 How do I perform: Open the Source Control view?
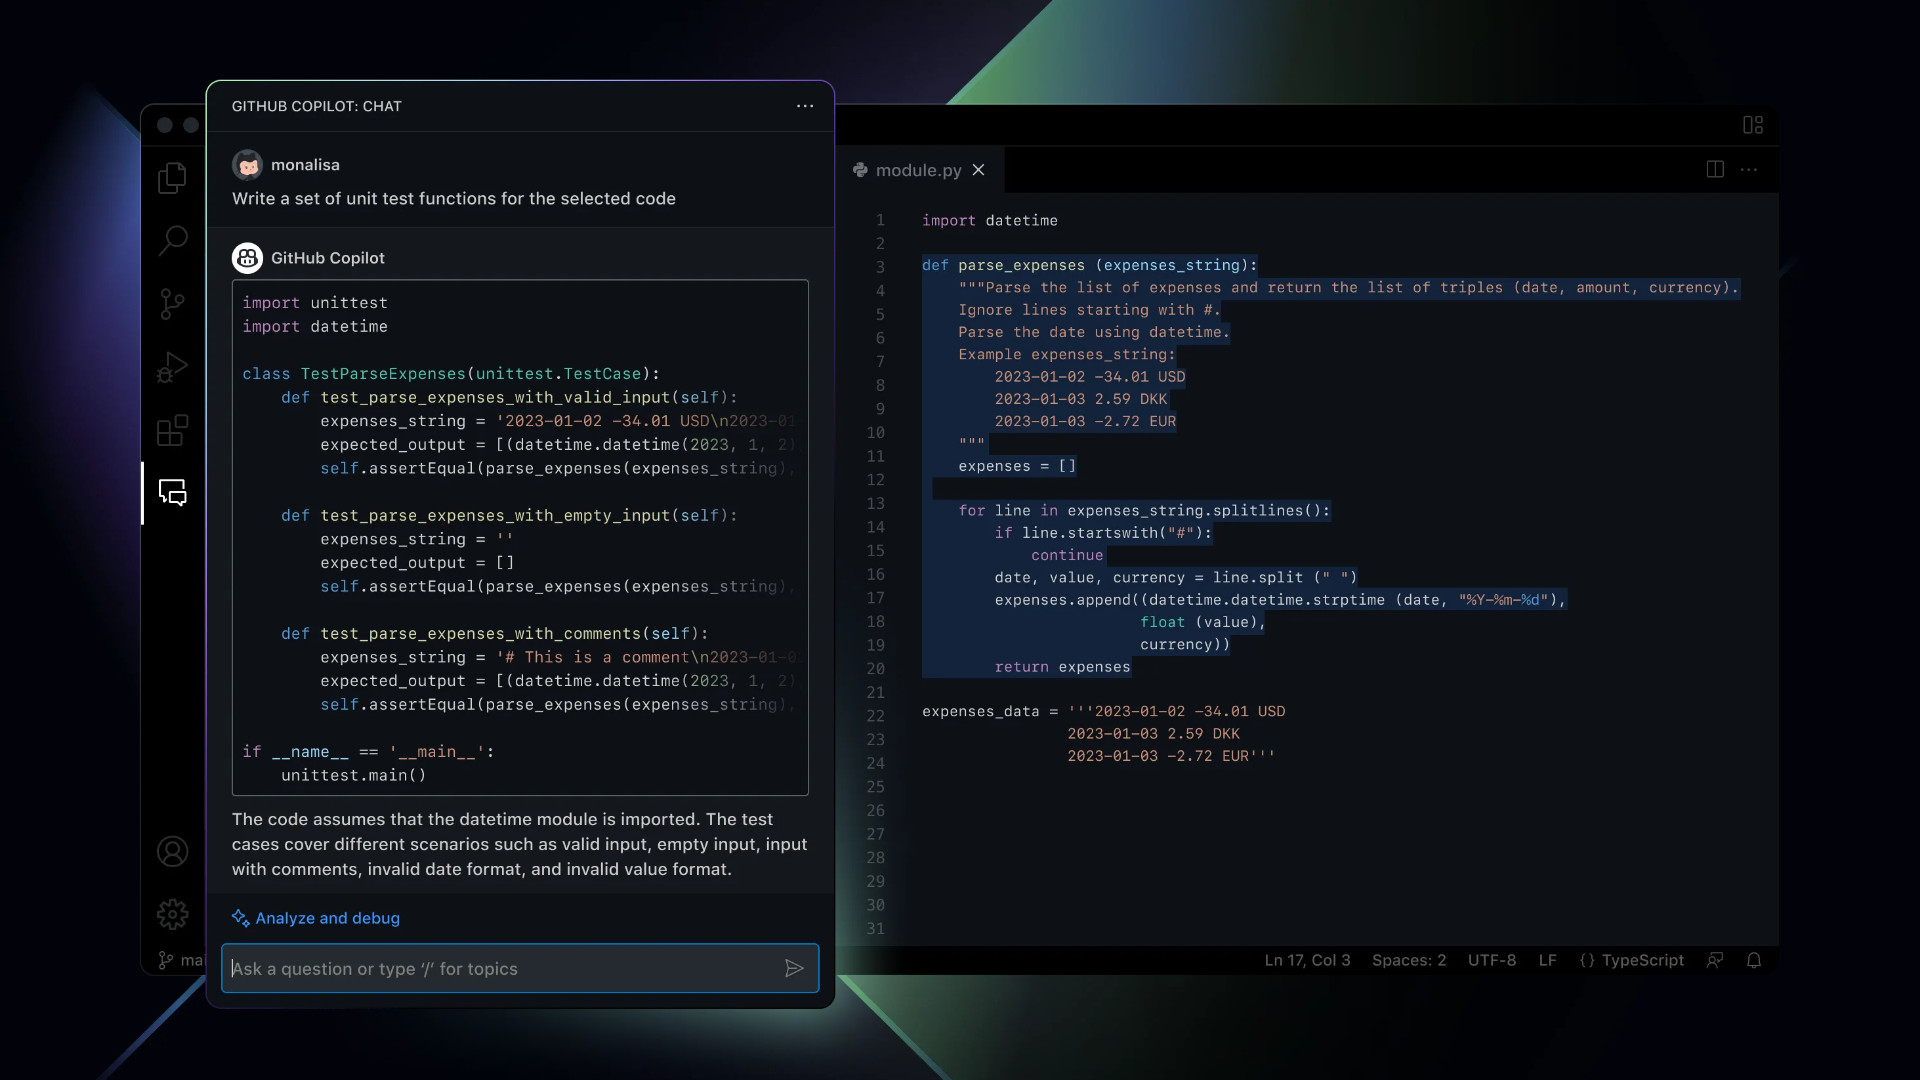(x=171, y=304)
